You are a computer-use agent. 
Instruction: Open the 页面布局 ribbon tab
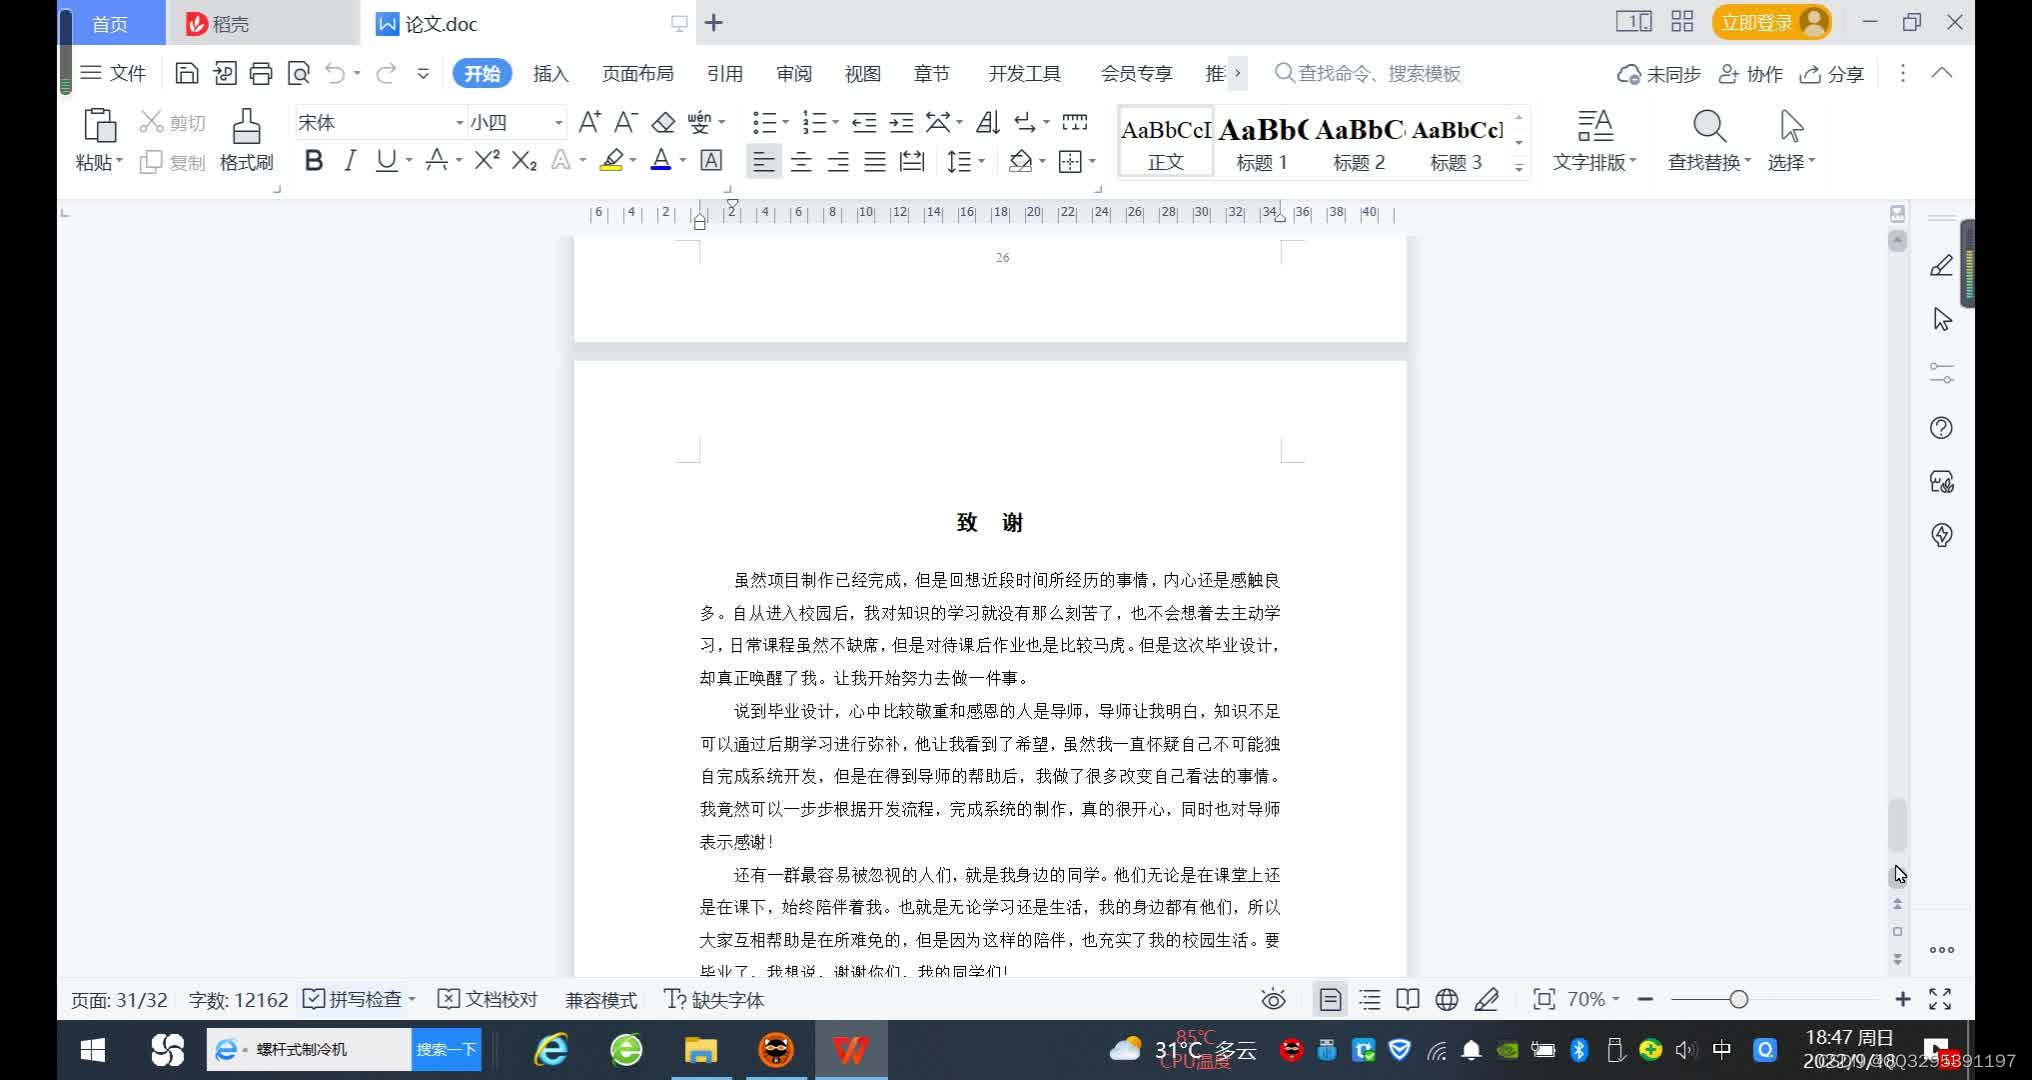(x=638, y=74)
